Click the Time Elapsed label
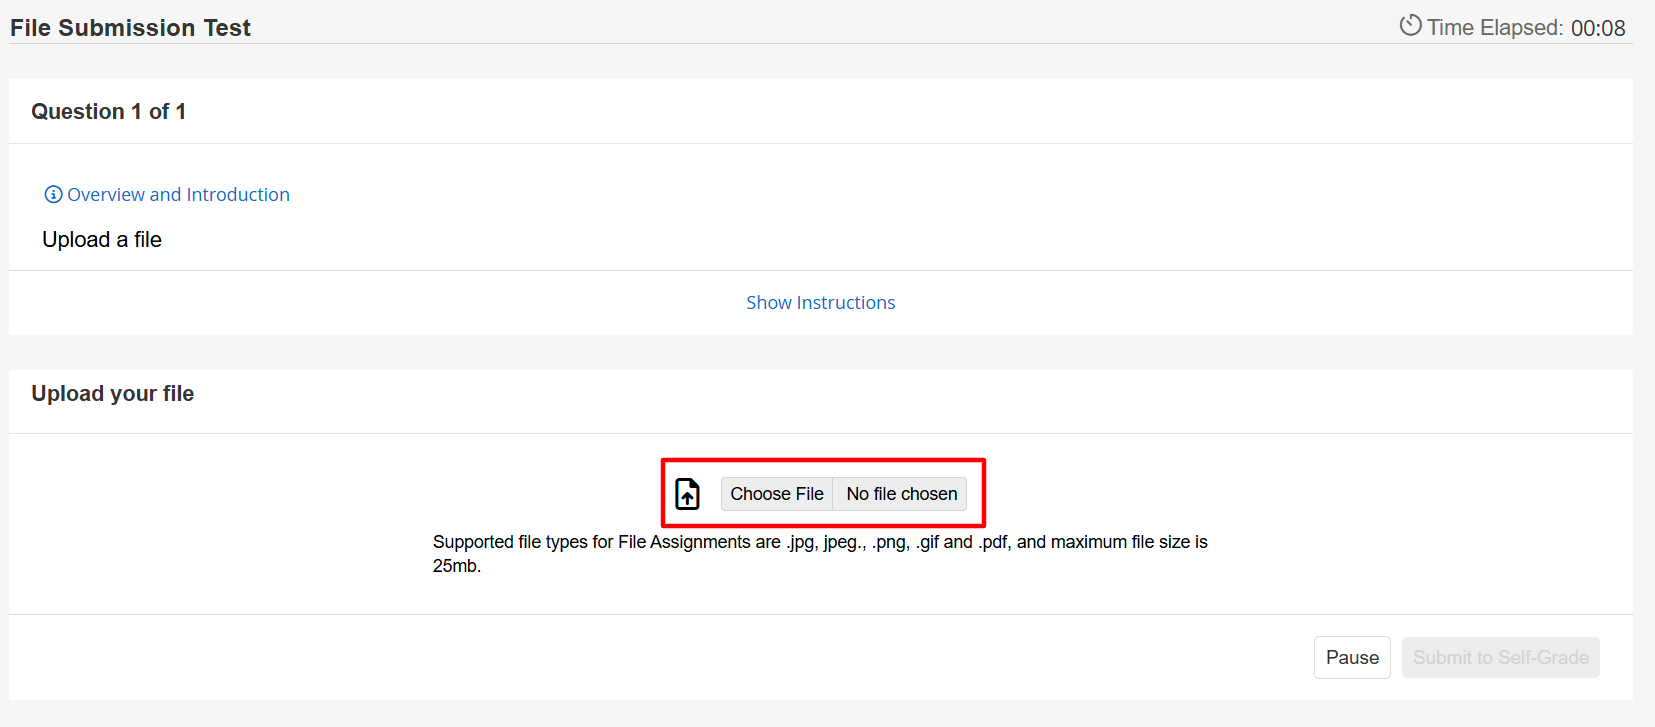 click(1494, 28)
